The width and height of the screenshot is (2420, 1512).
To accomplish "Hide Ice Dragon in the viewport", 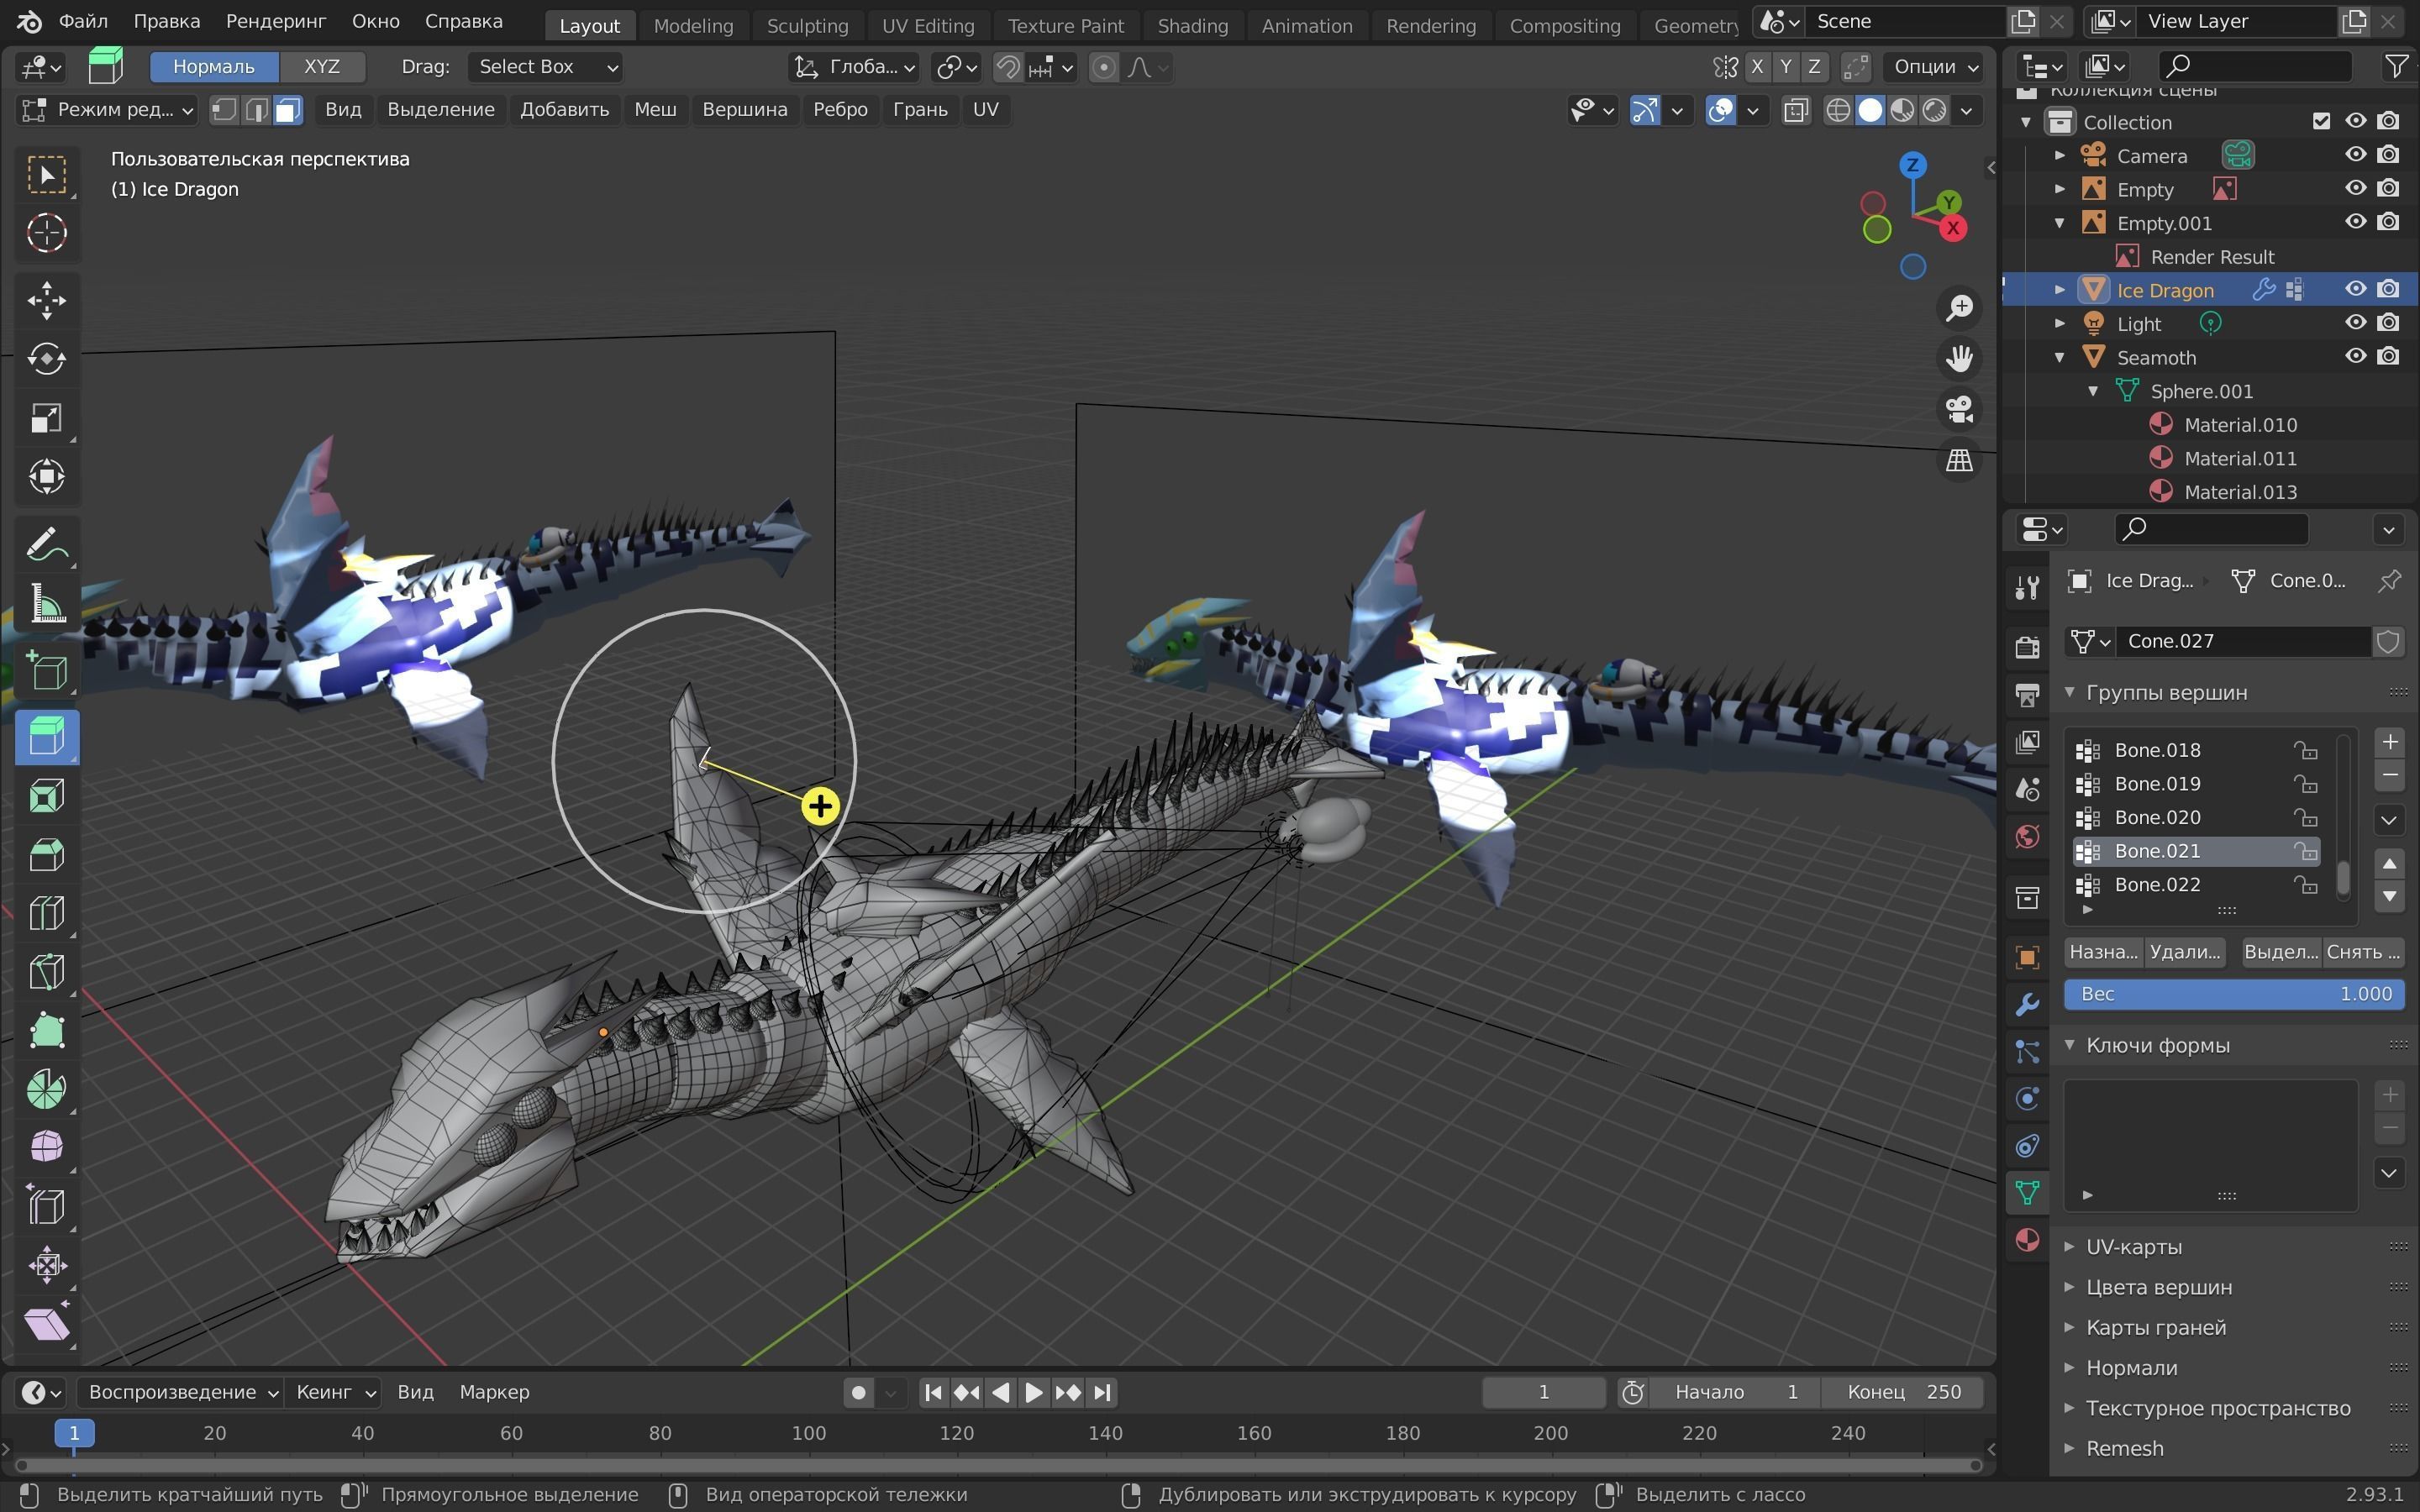I will click(2355, 289).
